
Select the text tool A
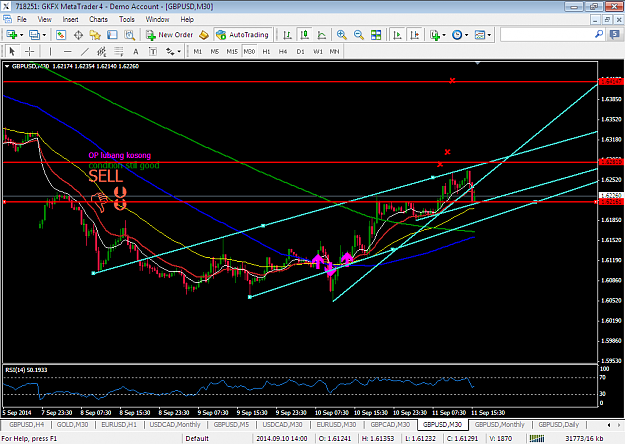(x=136, y=51)
